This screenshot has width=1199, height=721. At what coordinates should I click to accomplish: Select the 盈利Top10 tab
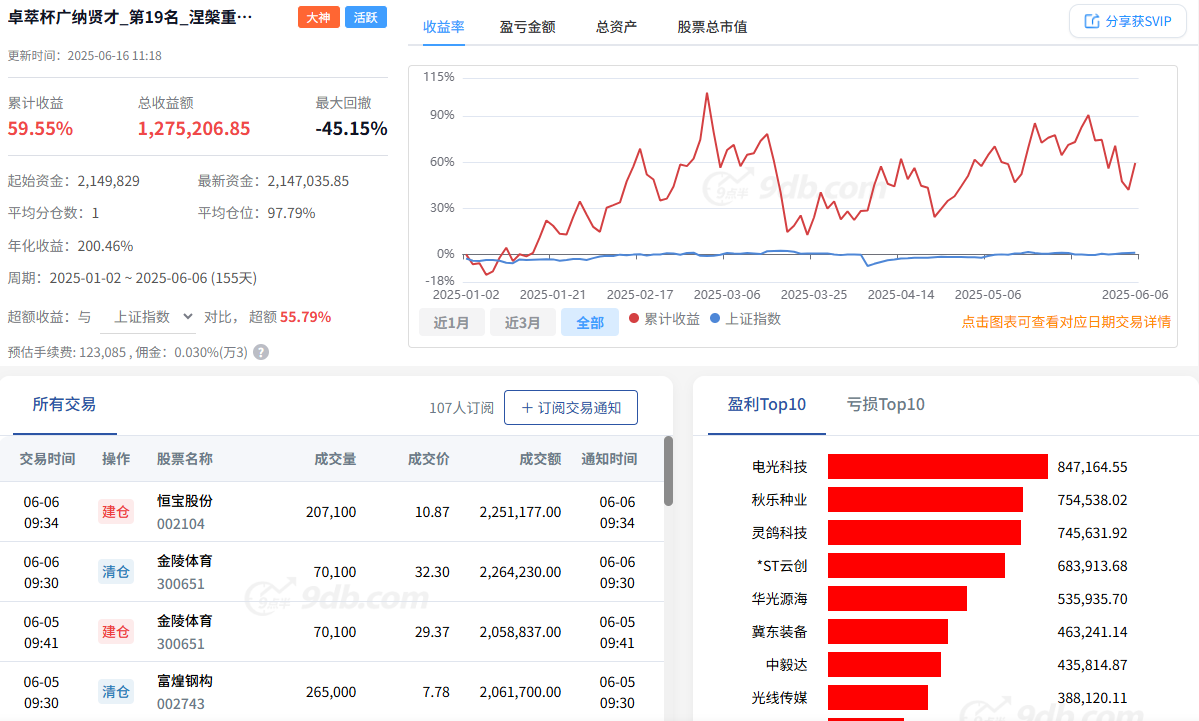(x=766, y=404)
